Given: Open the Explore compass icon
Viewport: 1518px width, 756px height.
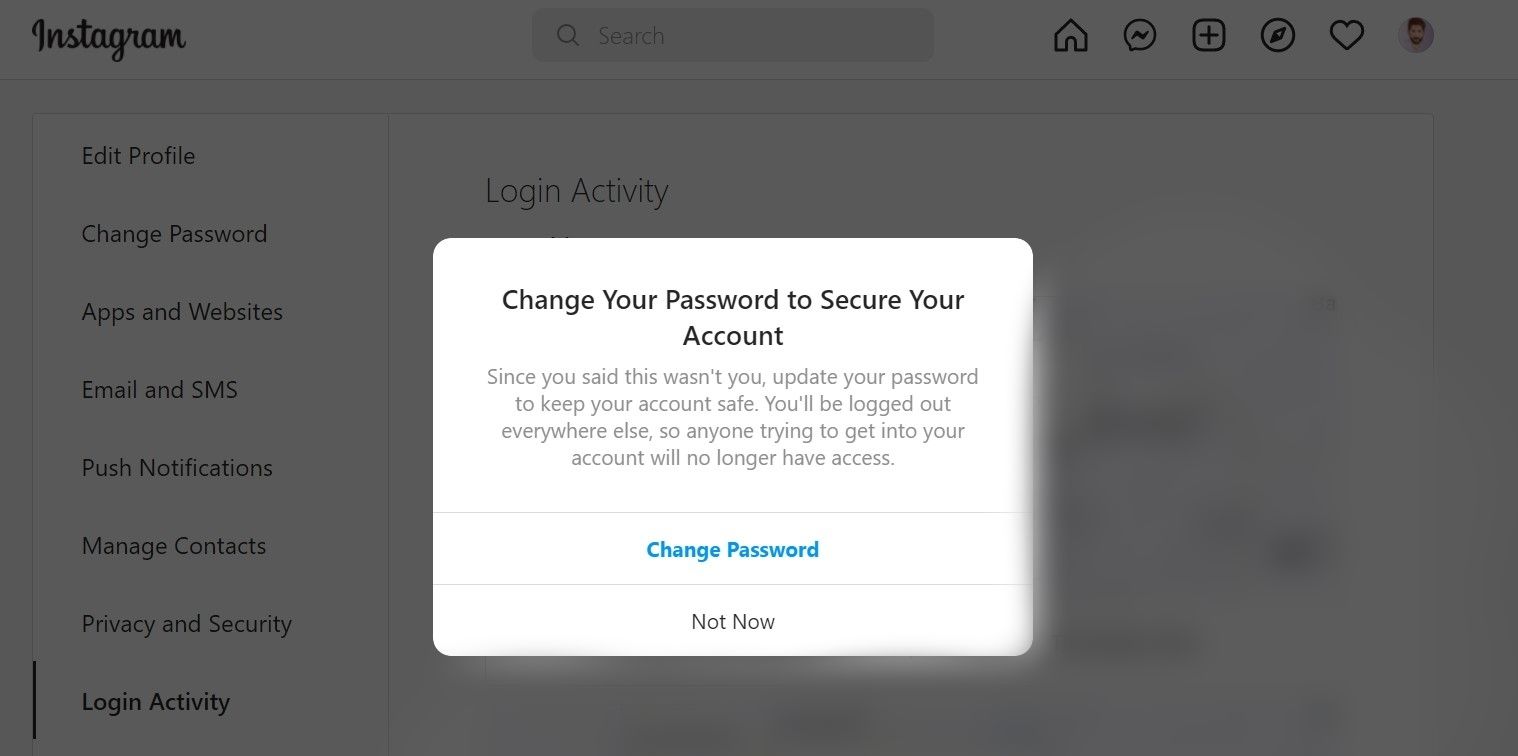Looking at the screenshot, I should (x=1278, y=36).
